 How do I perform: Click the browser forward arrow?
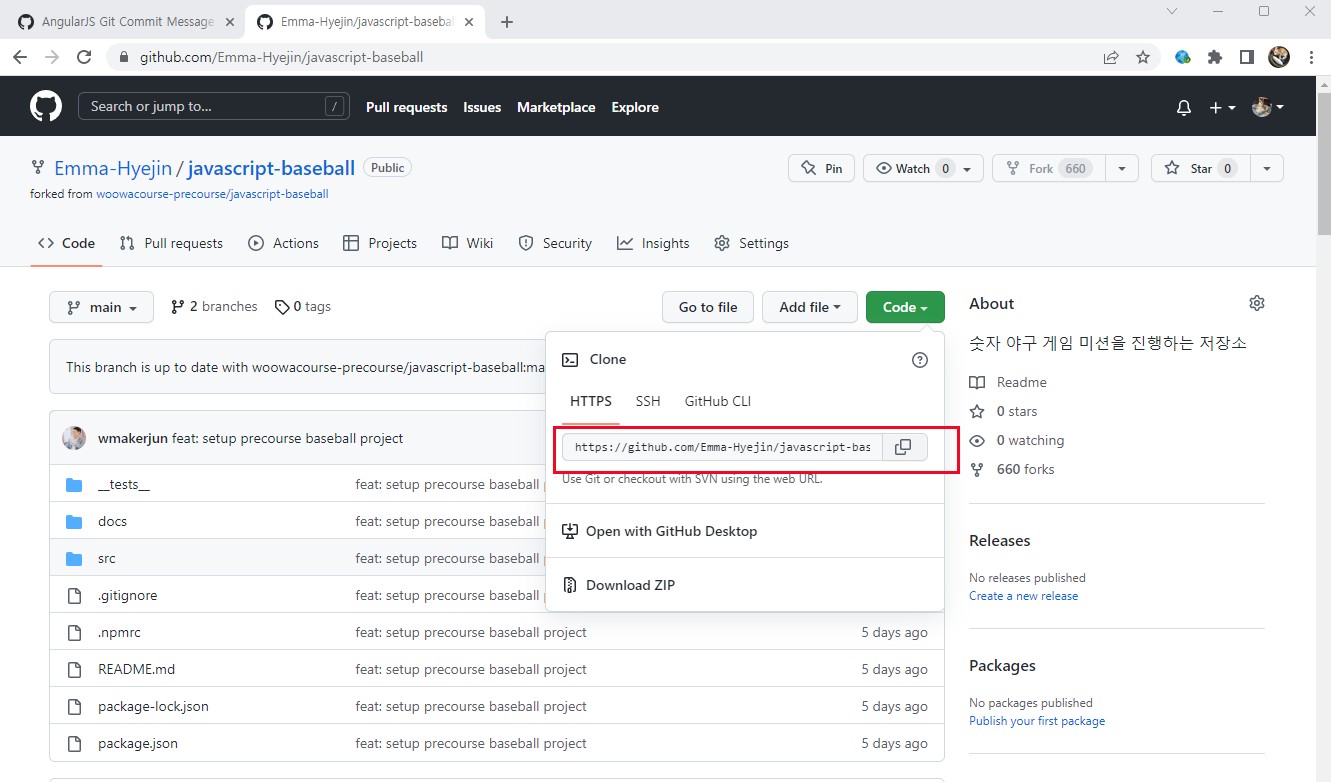(x=52, y=57)
